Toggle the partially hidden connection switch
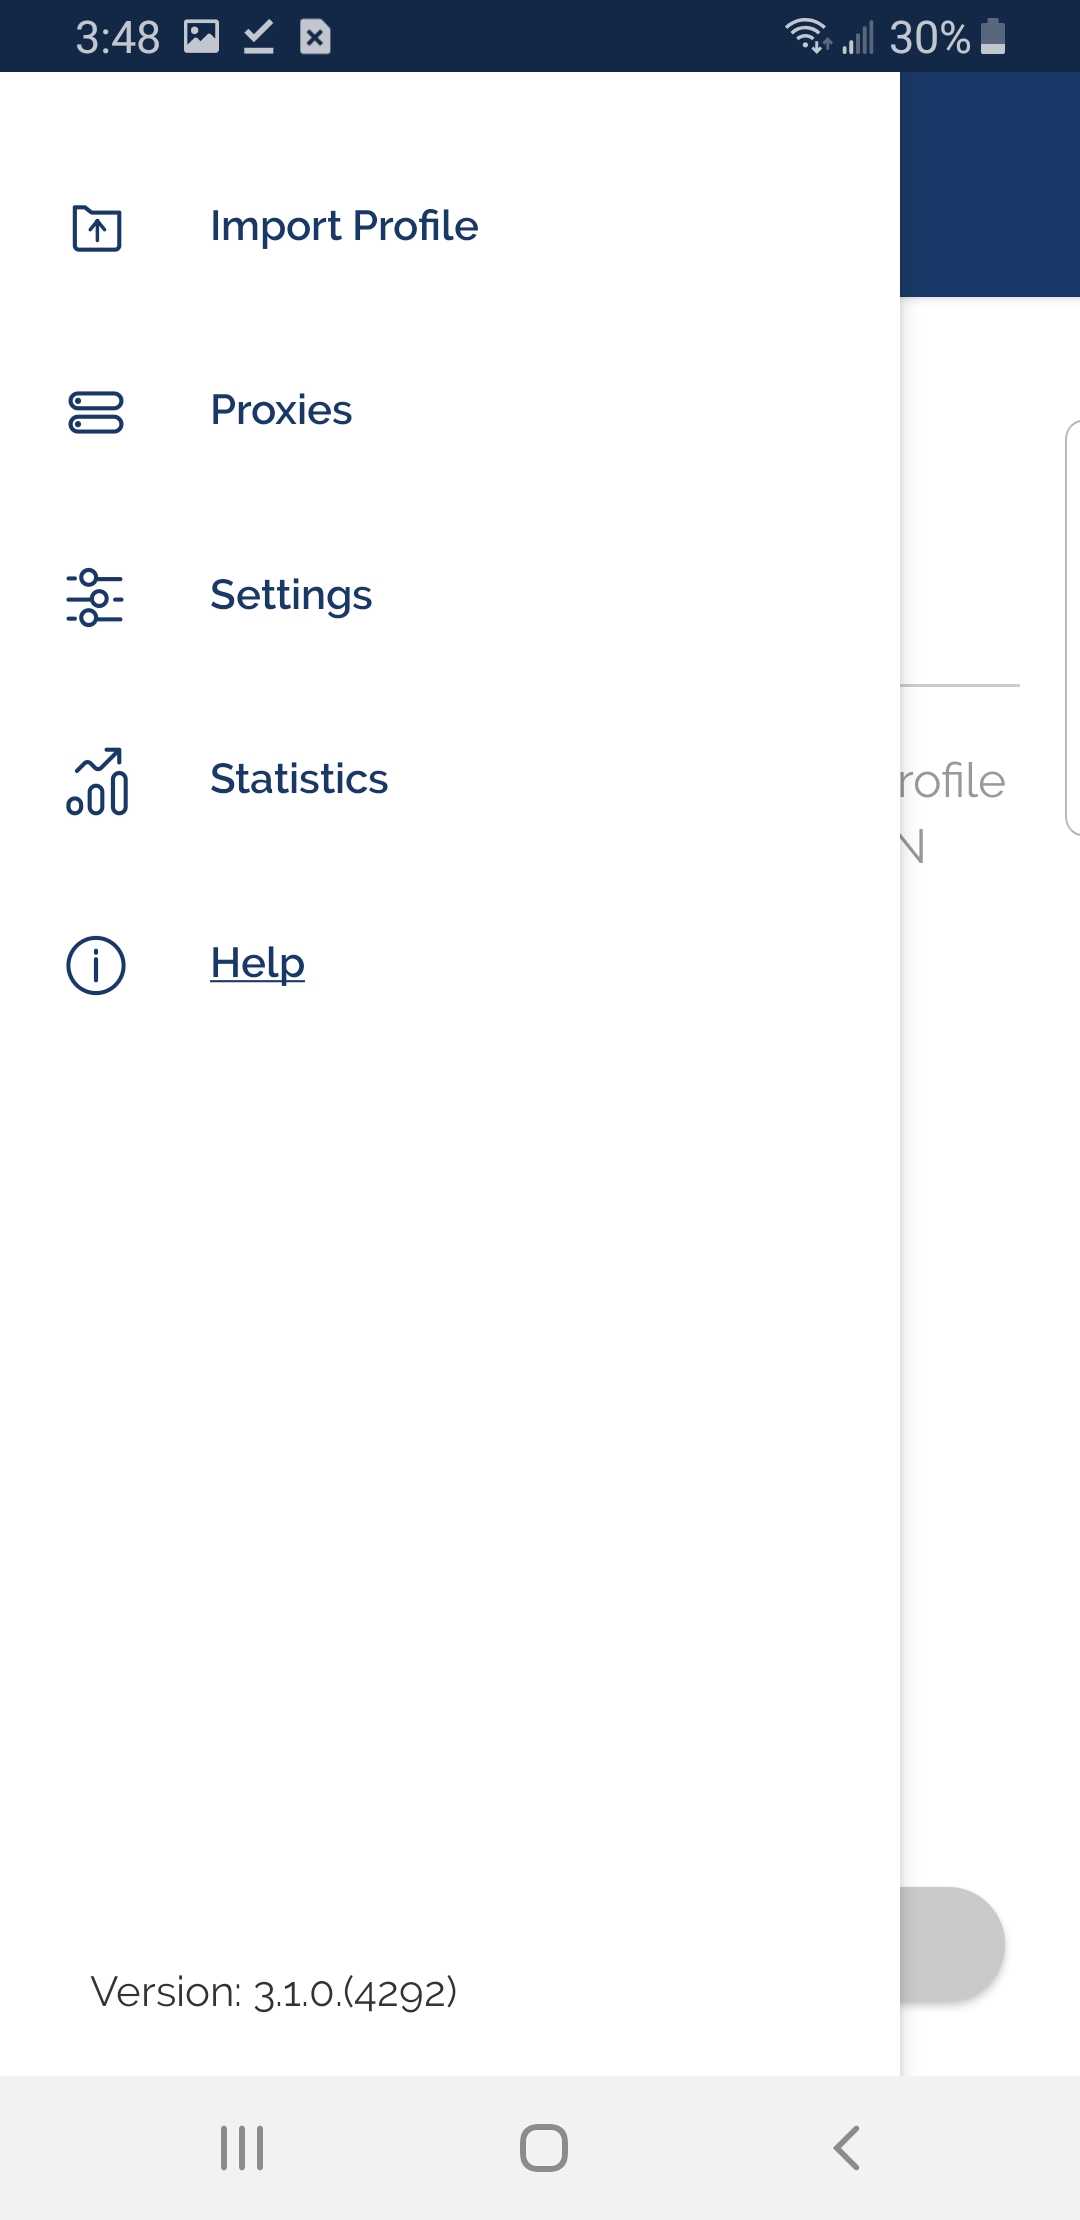The width and height of the screenshot is (1080, 2220). point(952,1944)
